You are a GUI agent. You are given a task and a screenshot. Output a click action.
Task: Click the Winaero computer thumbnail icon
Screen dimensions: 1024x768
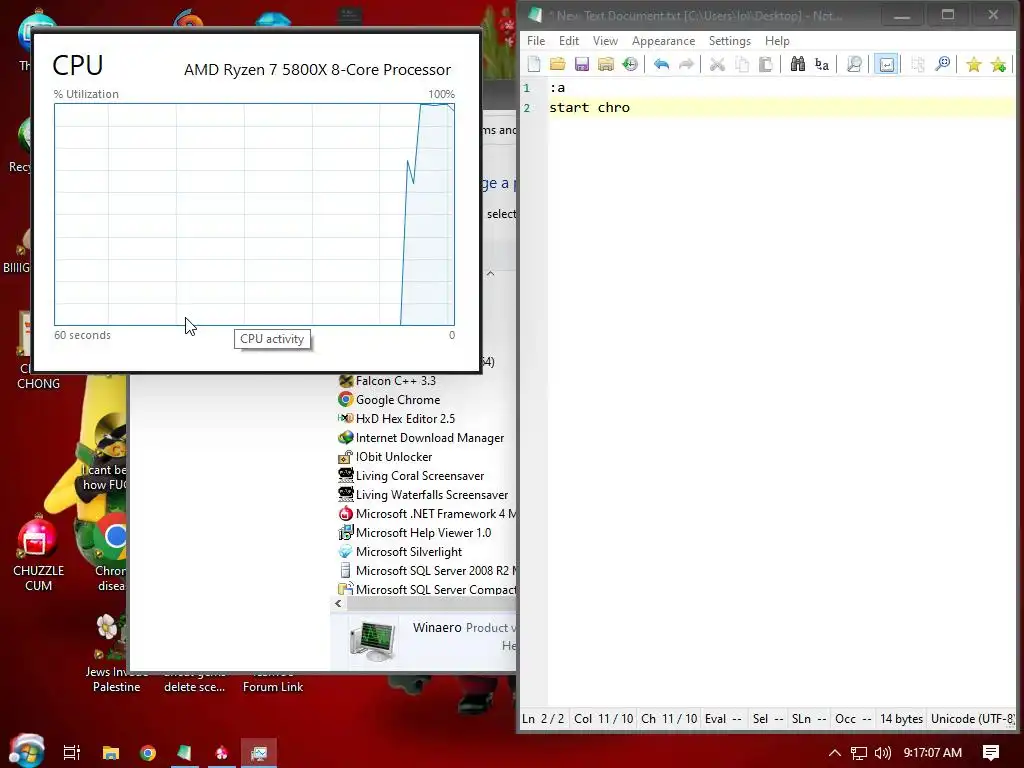[372, 641]
